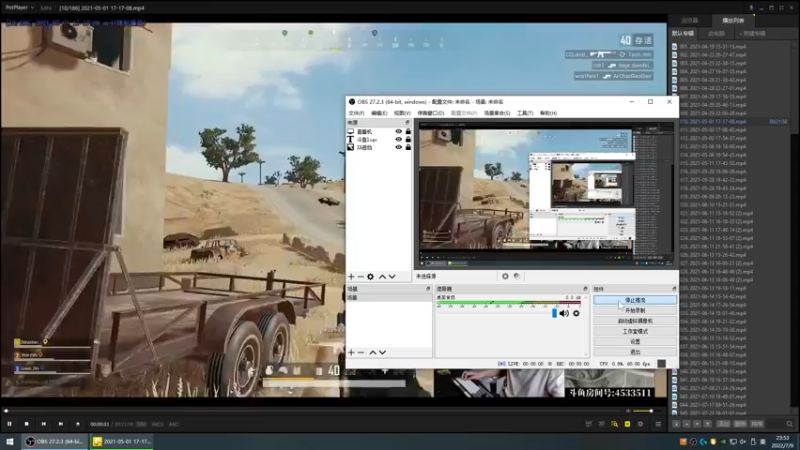Viewport: 800px width, 450px height.
Task: Open 编辑(E) menu in OBS
Action: [x=379, y=113]
